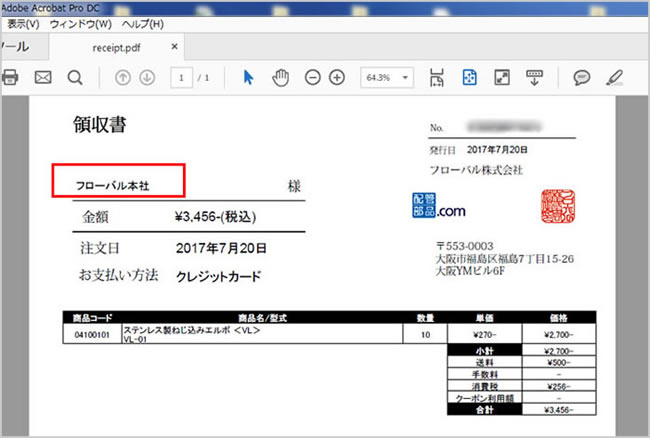The image size is (650, 438).
Task: Open the 64.3% zoom level dropdown
Action: (x=387, y=77)
